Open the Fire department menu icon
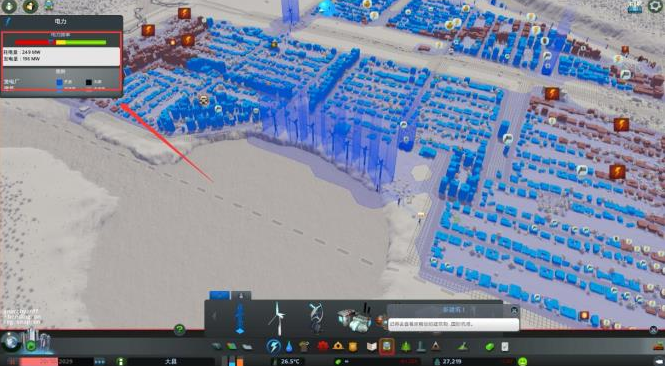Screen dimensions: 666x366 tap(338, 346)
